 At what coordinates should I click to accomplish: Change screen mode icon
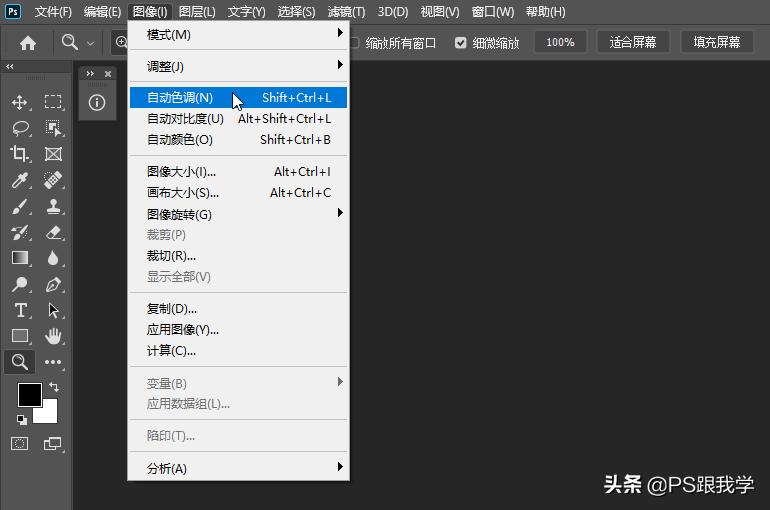53,444
